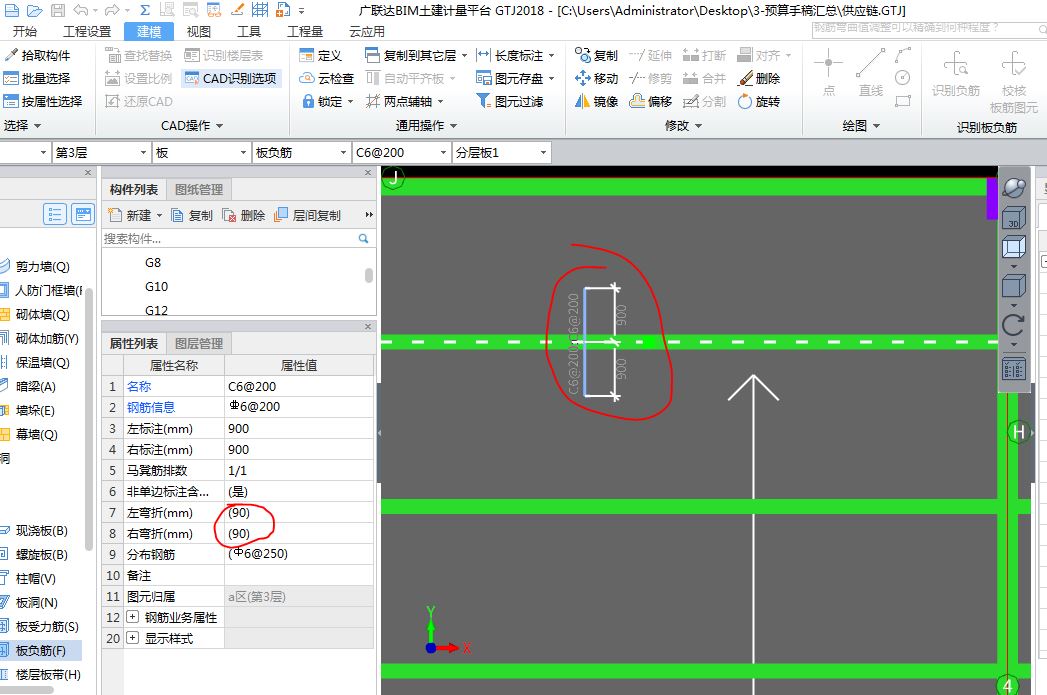Screen dimensions: 1047x695
Task: Click the 点 point draw tool
Action: click(829, 73)
